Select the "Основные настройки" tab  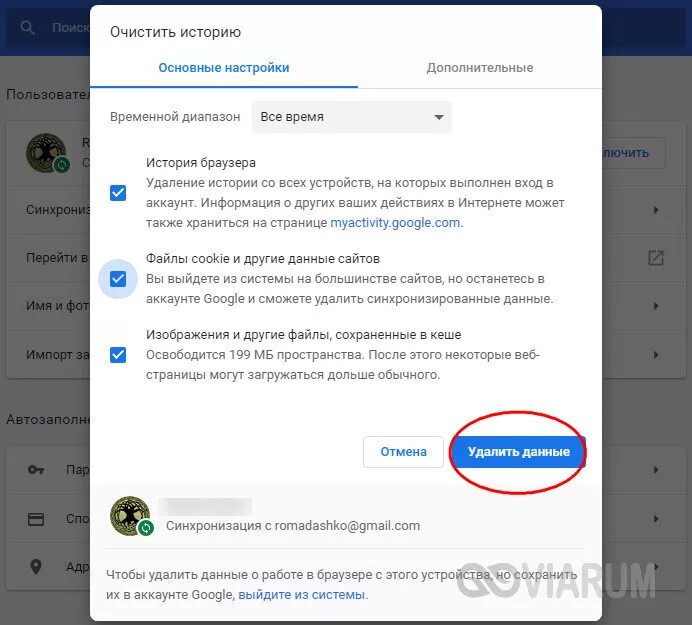[x=224, y=68]
